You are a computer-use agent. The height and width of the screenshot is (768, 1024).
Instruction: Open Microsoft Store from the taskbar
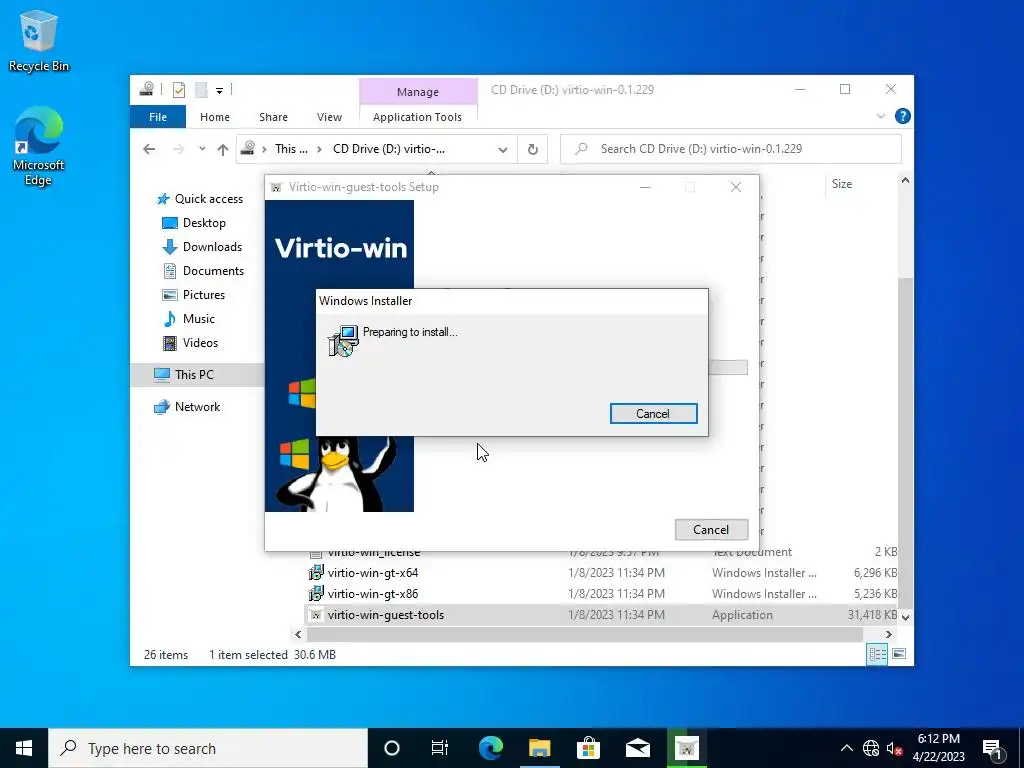[588, 748]
